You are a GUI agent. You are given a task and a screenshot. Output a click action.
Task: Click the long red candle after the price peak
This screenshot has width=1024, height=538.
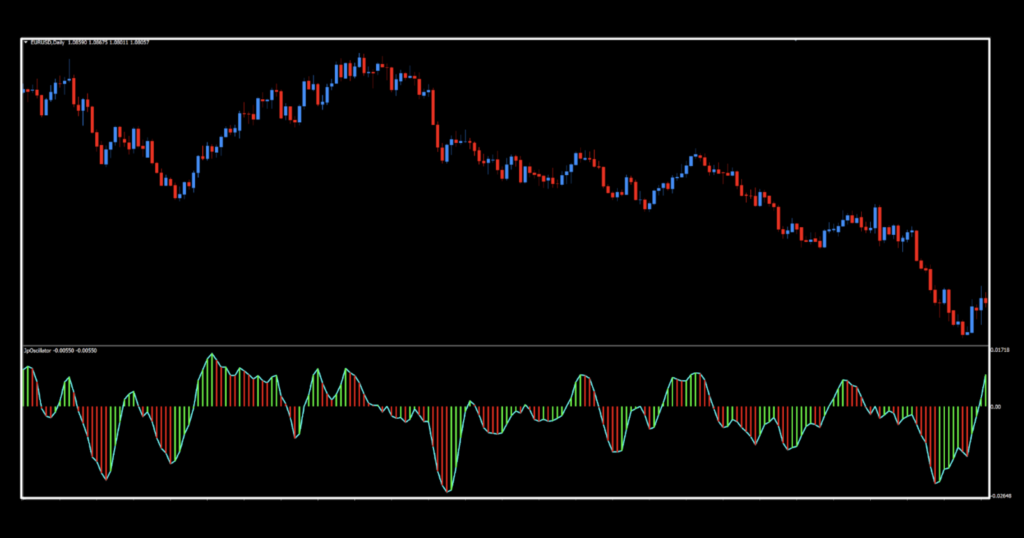434,106
